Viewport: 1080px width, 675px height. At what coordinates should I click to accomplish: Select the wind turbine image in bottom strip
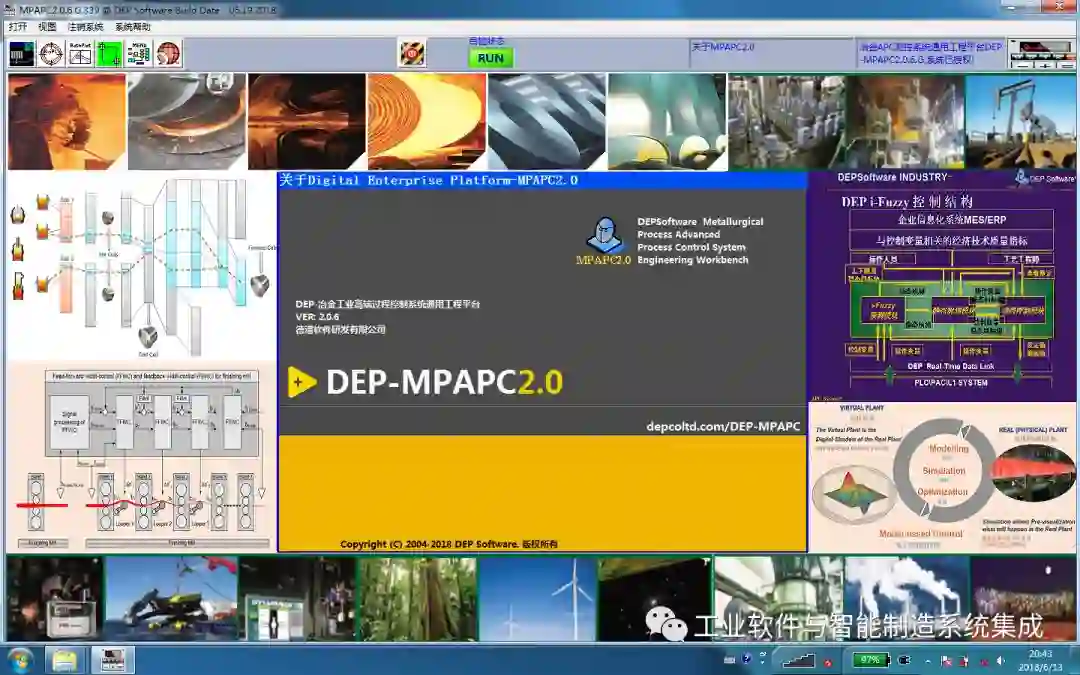(x=538, y=598)
